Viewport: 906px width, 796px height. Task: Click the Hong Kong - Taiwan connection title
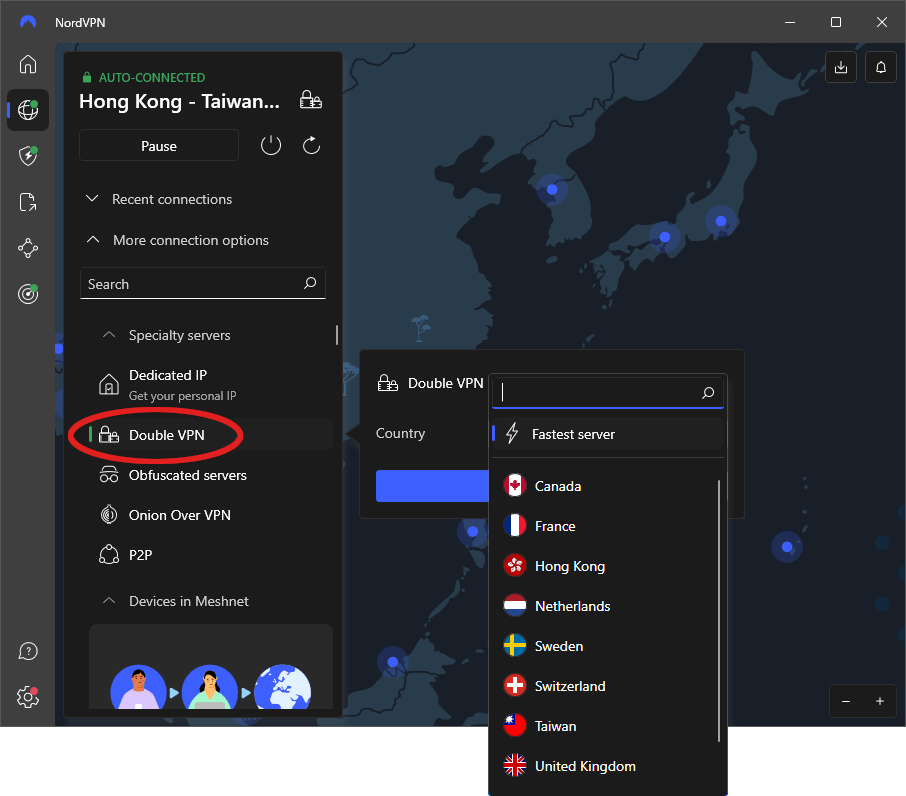click(x=179, y=102)
